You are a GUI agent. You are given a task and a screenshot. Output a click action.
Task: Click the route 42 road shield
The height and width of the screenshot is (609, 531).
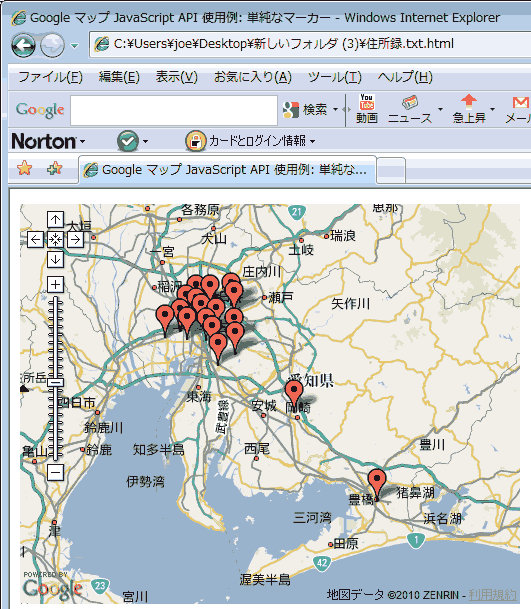click(x=322, y=563)
